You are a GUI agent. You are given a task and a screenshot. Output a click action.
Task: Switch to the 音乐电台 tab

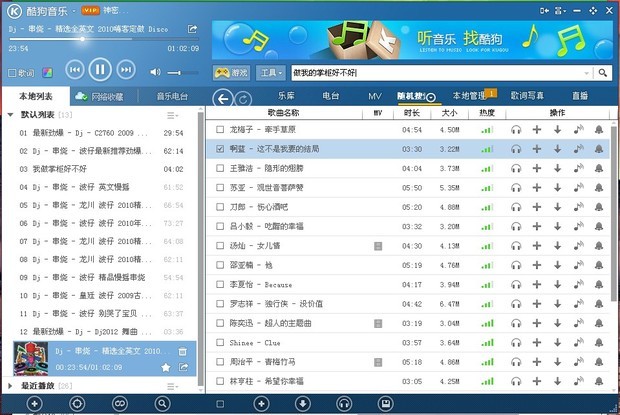pyautogui.click(x=172, y=96)
